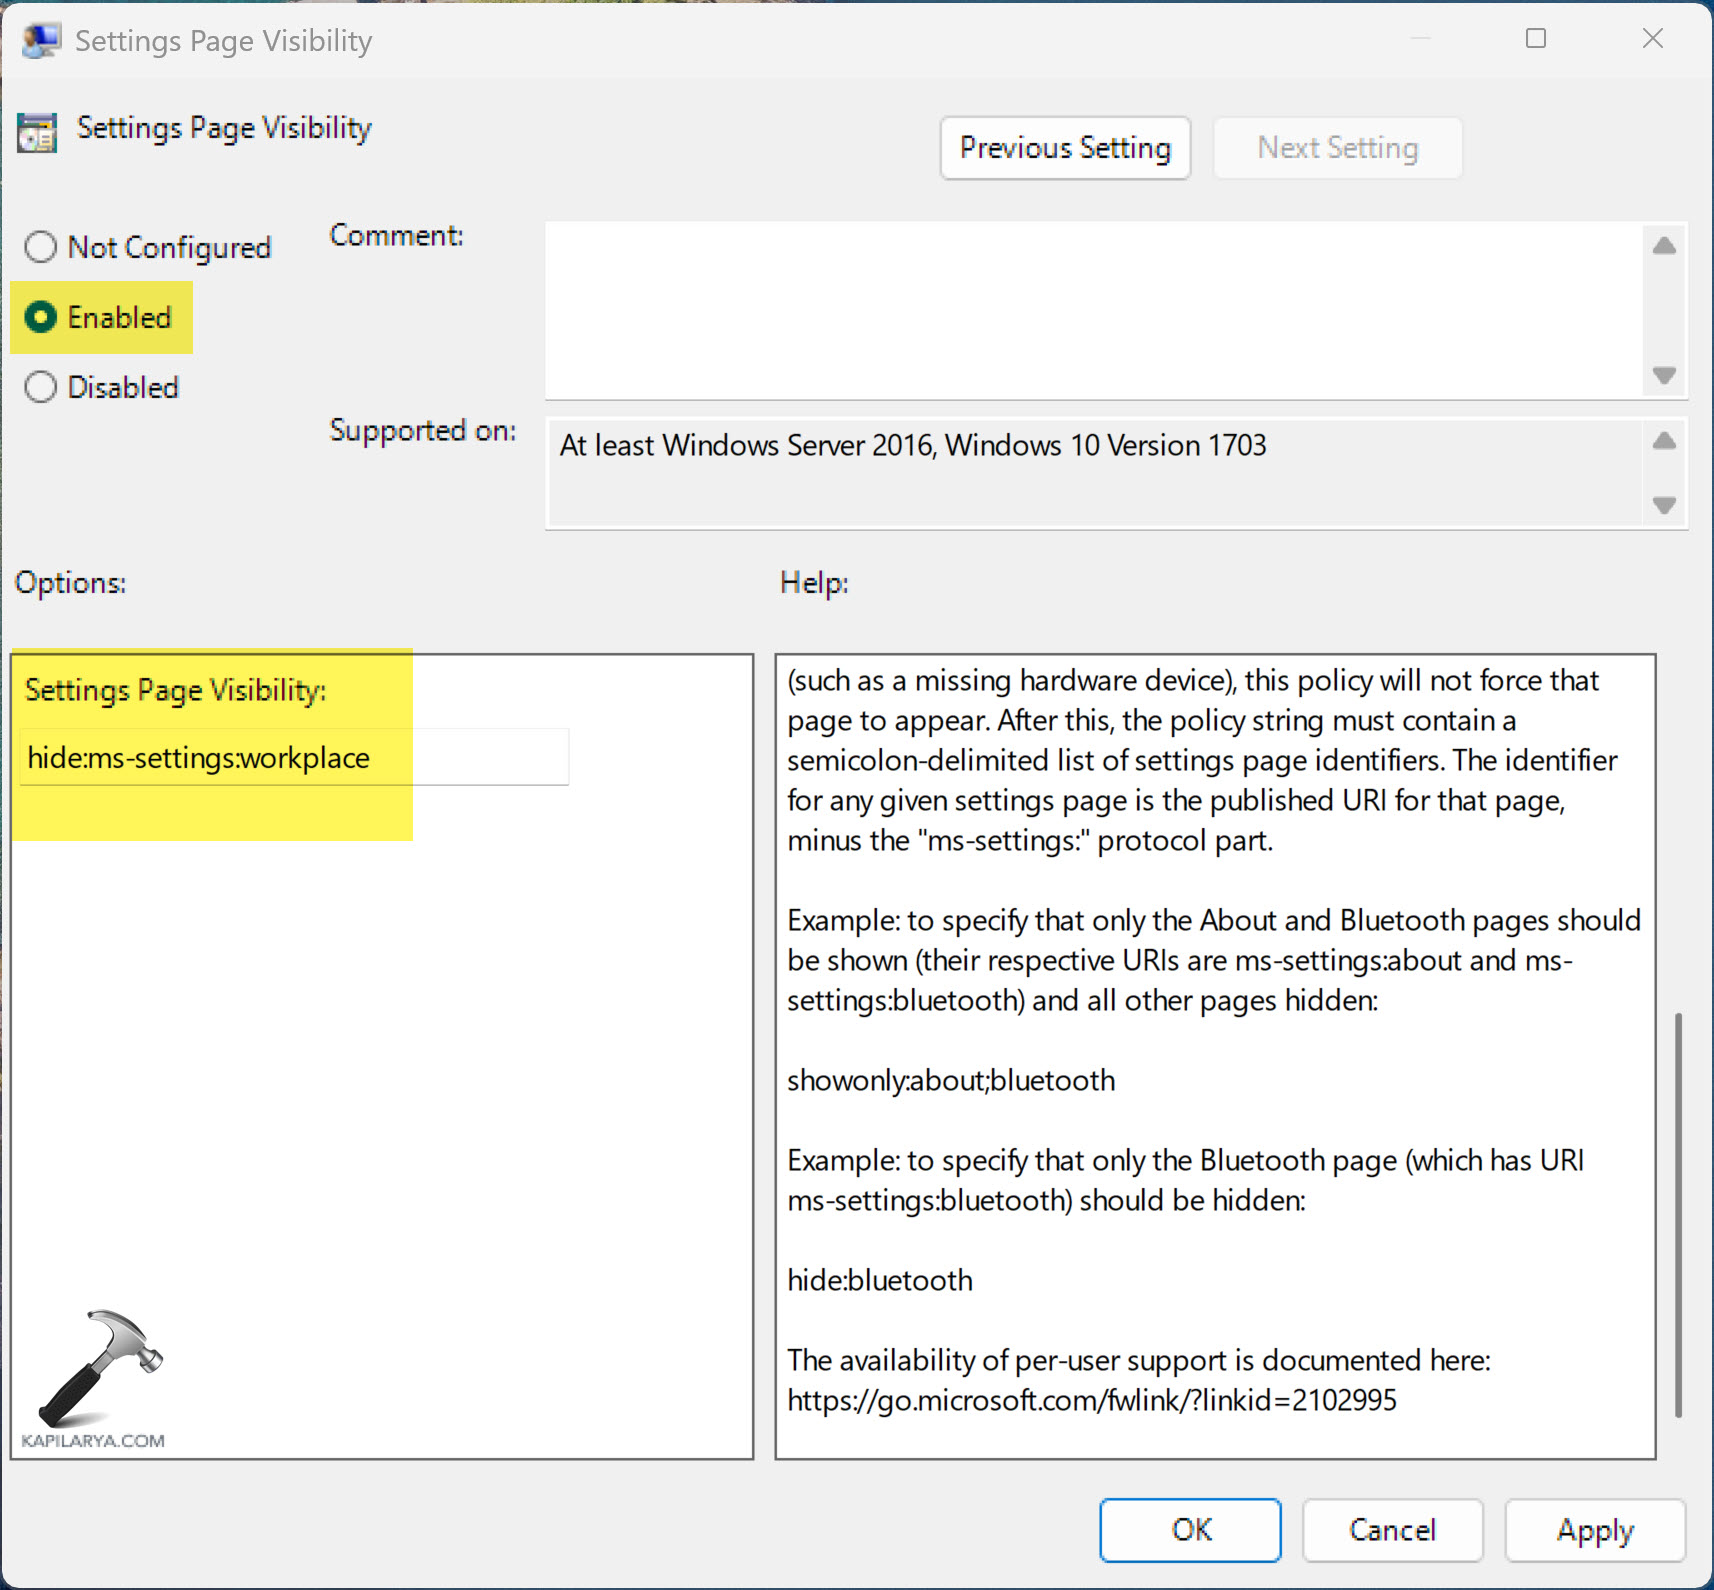1714x1590 pixels.
Task: Click the Next Setting button
Action: 1338,147
